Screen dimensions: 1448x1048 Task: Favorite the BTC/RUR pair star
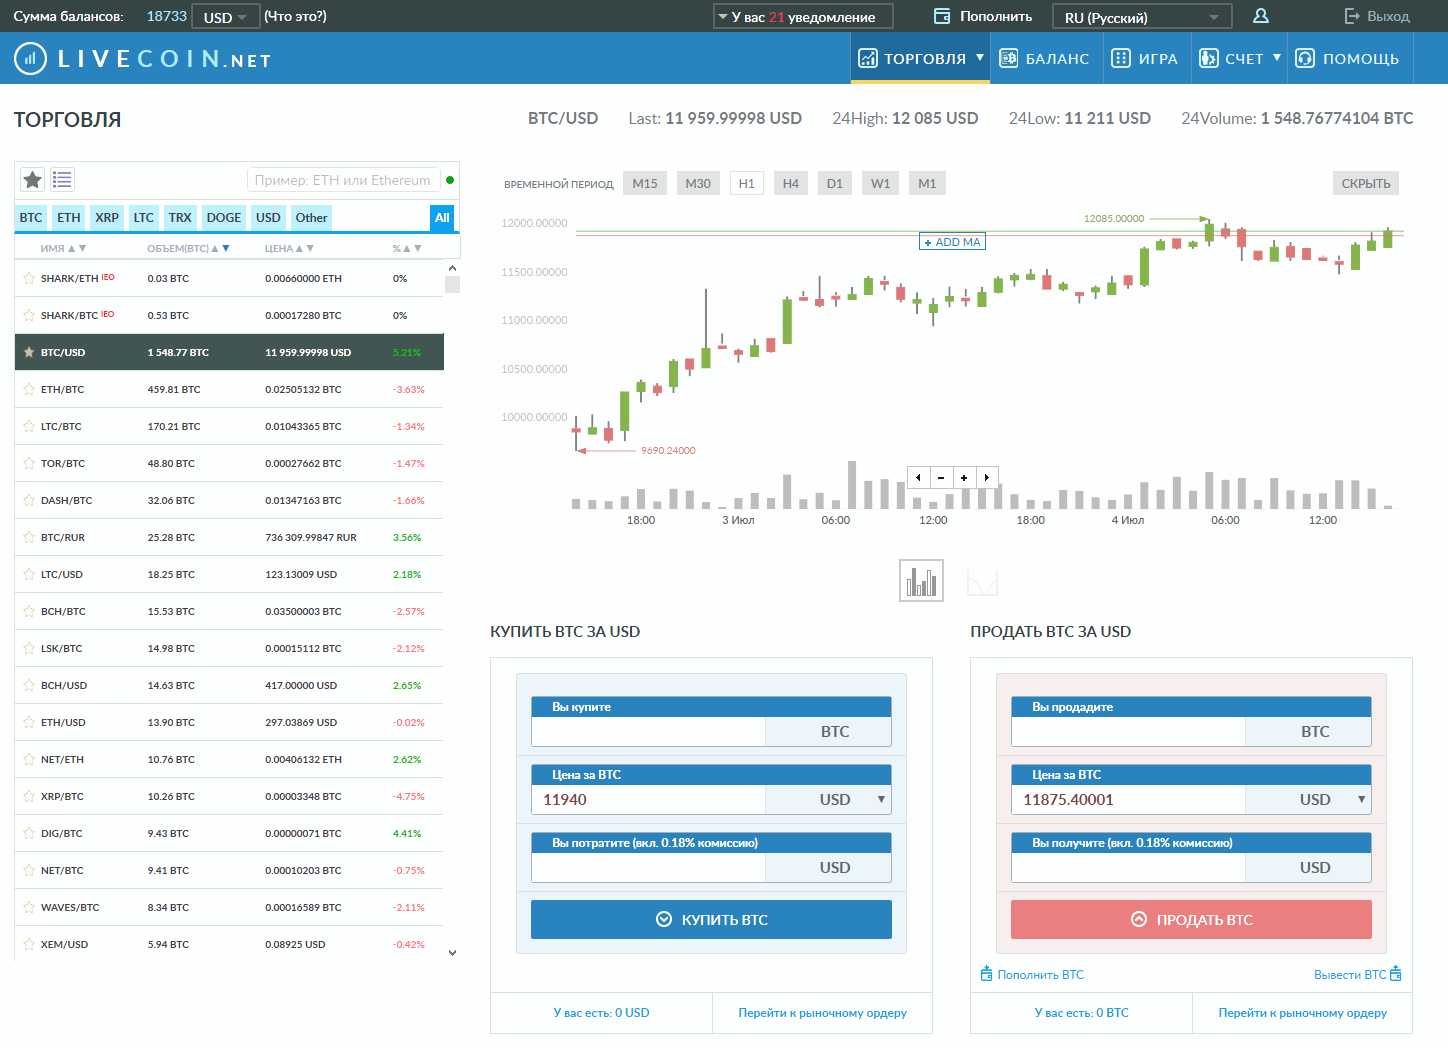tap(29, 537)
